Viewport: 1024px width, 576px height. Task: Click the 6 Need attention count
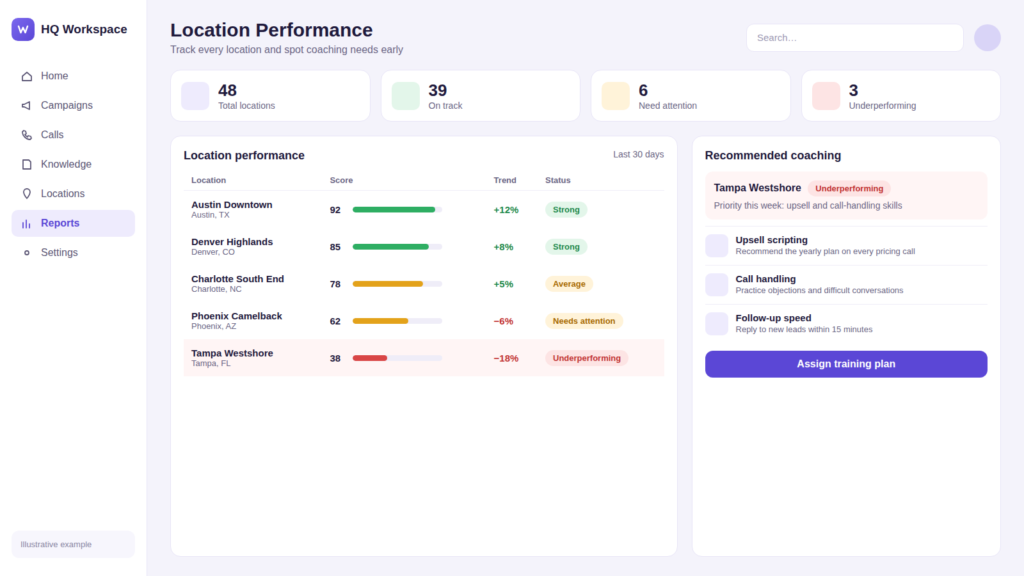[643, 90]
